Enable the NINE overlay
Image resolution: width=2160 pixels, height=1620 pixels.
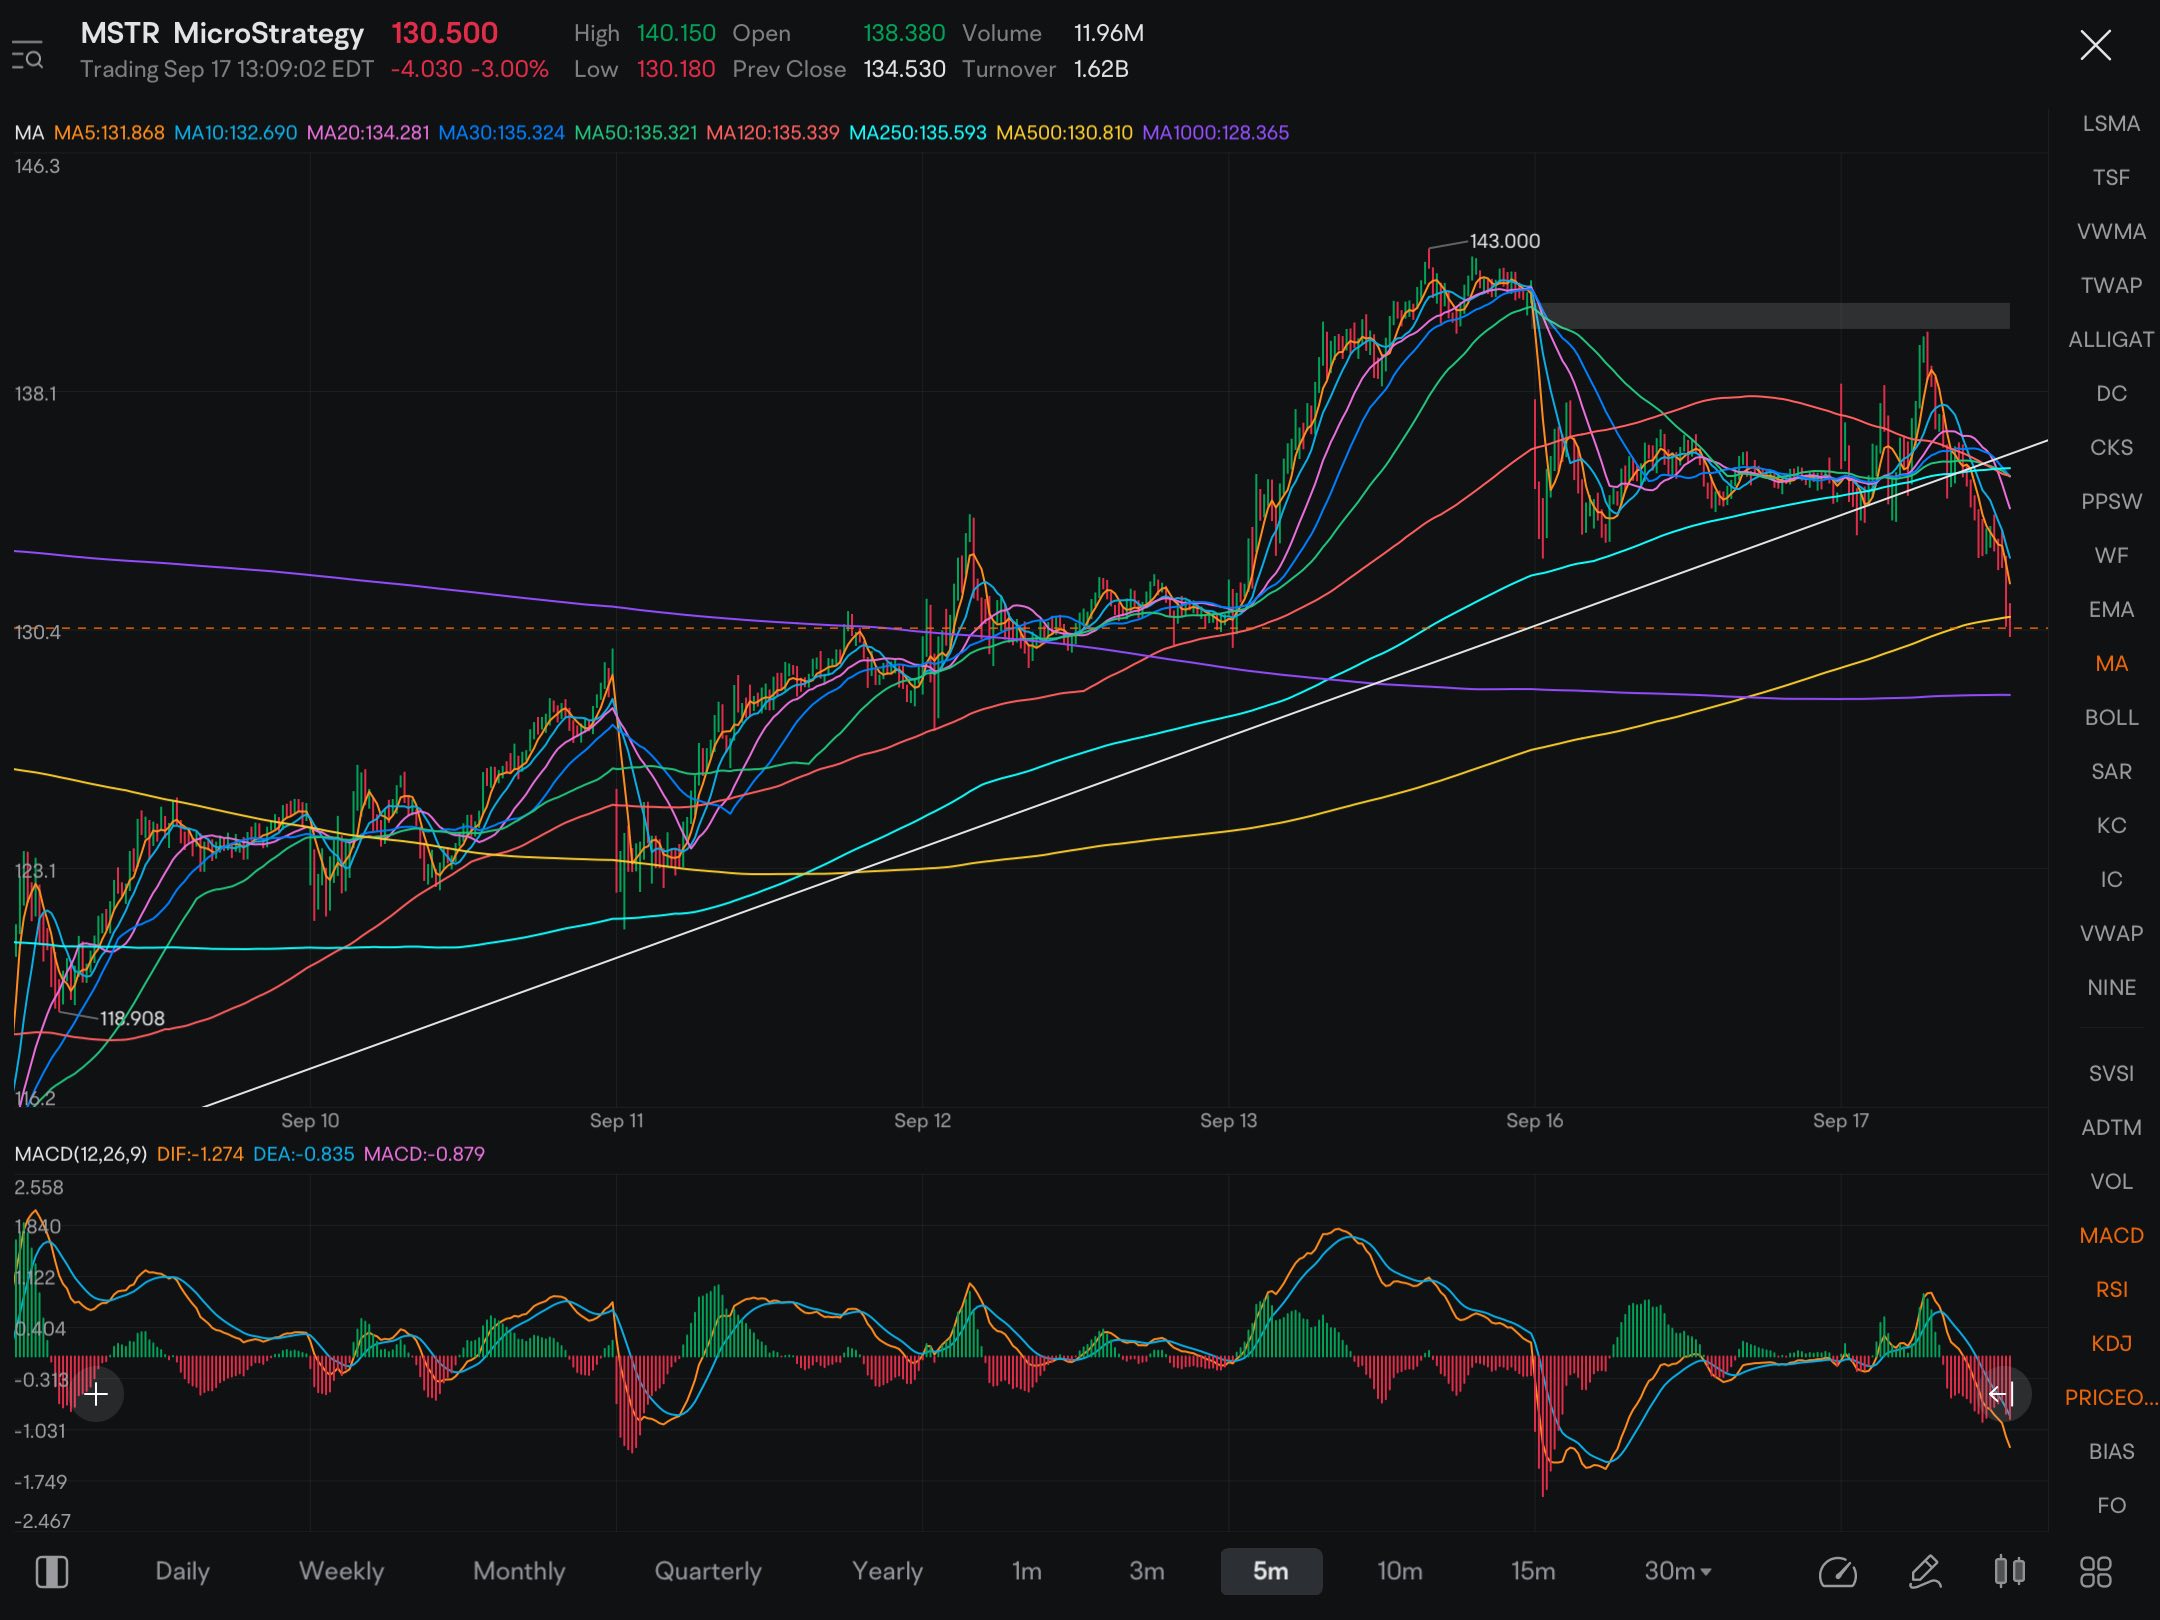coord(2111,988)
